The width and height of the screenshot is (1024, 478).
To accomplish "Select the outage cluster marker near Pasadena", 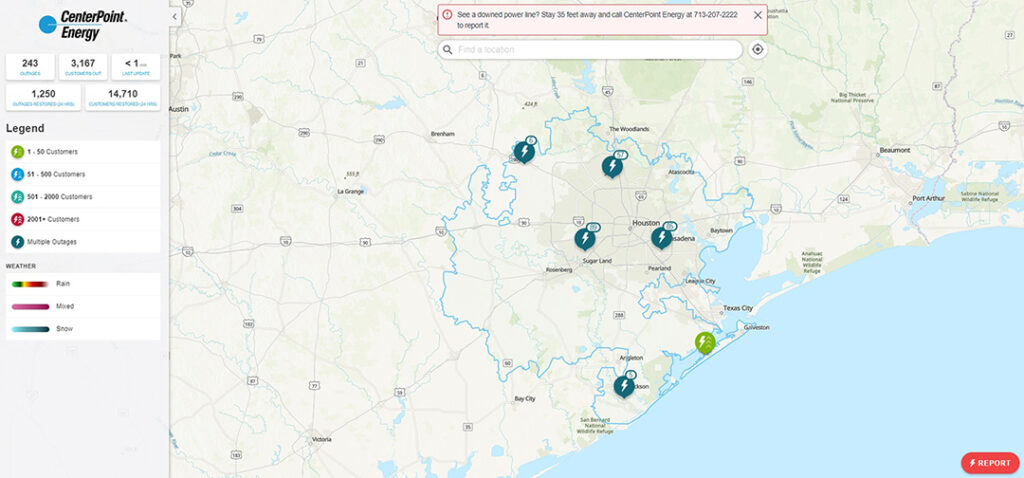I will pos(662,237).
